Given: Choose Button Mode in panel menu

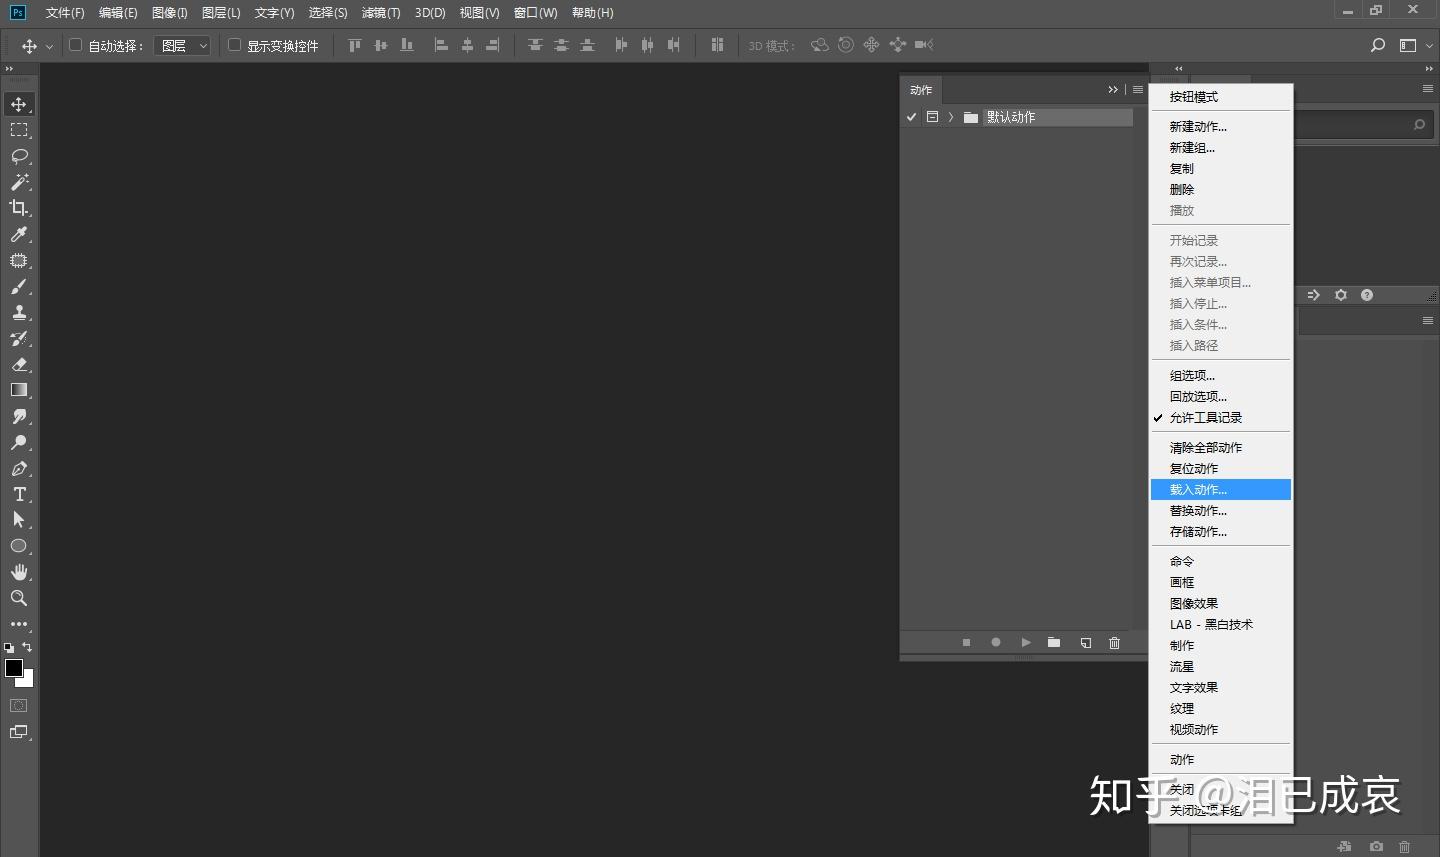Looking at the screenshot, I should (1220, 97).
